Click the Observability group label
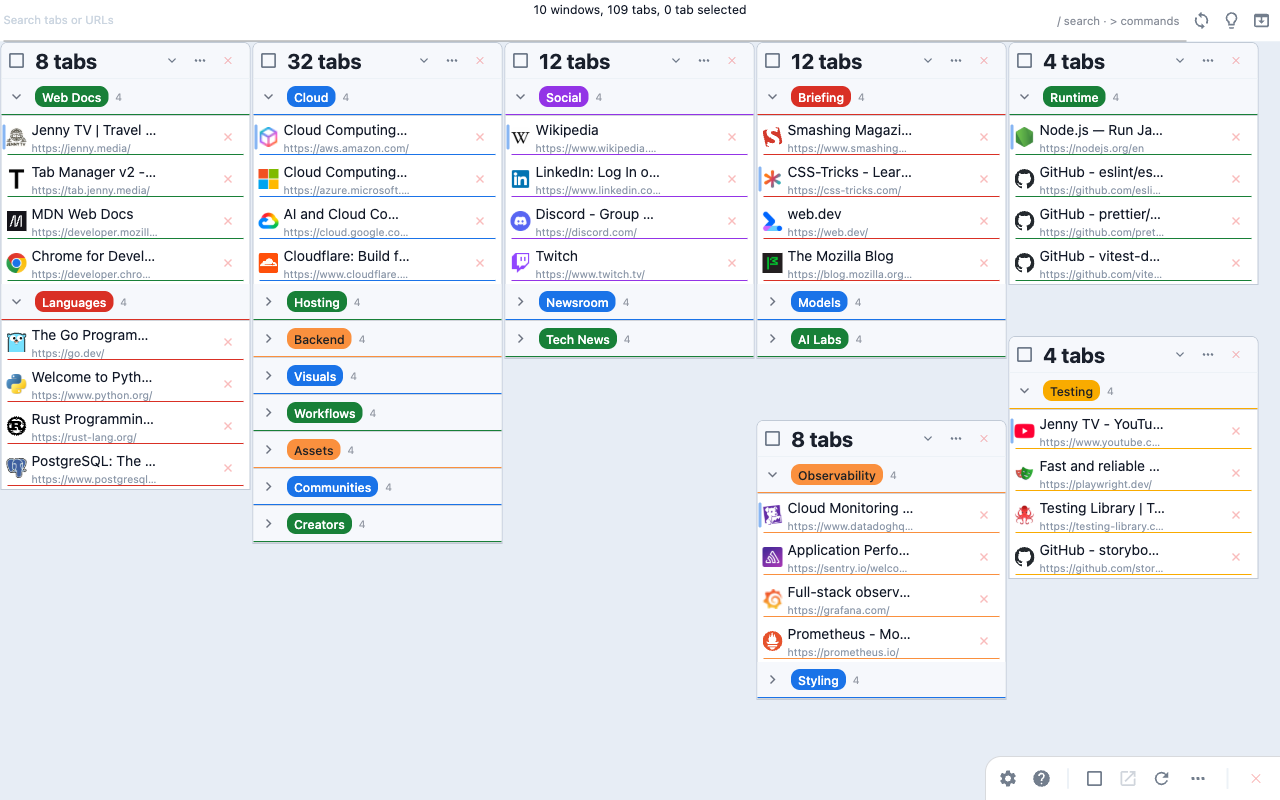Viewport: 1280px width, 800px height. tap(837, 475)
